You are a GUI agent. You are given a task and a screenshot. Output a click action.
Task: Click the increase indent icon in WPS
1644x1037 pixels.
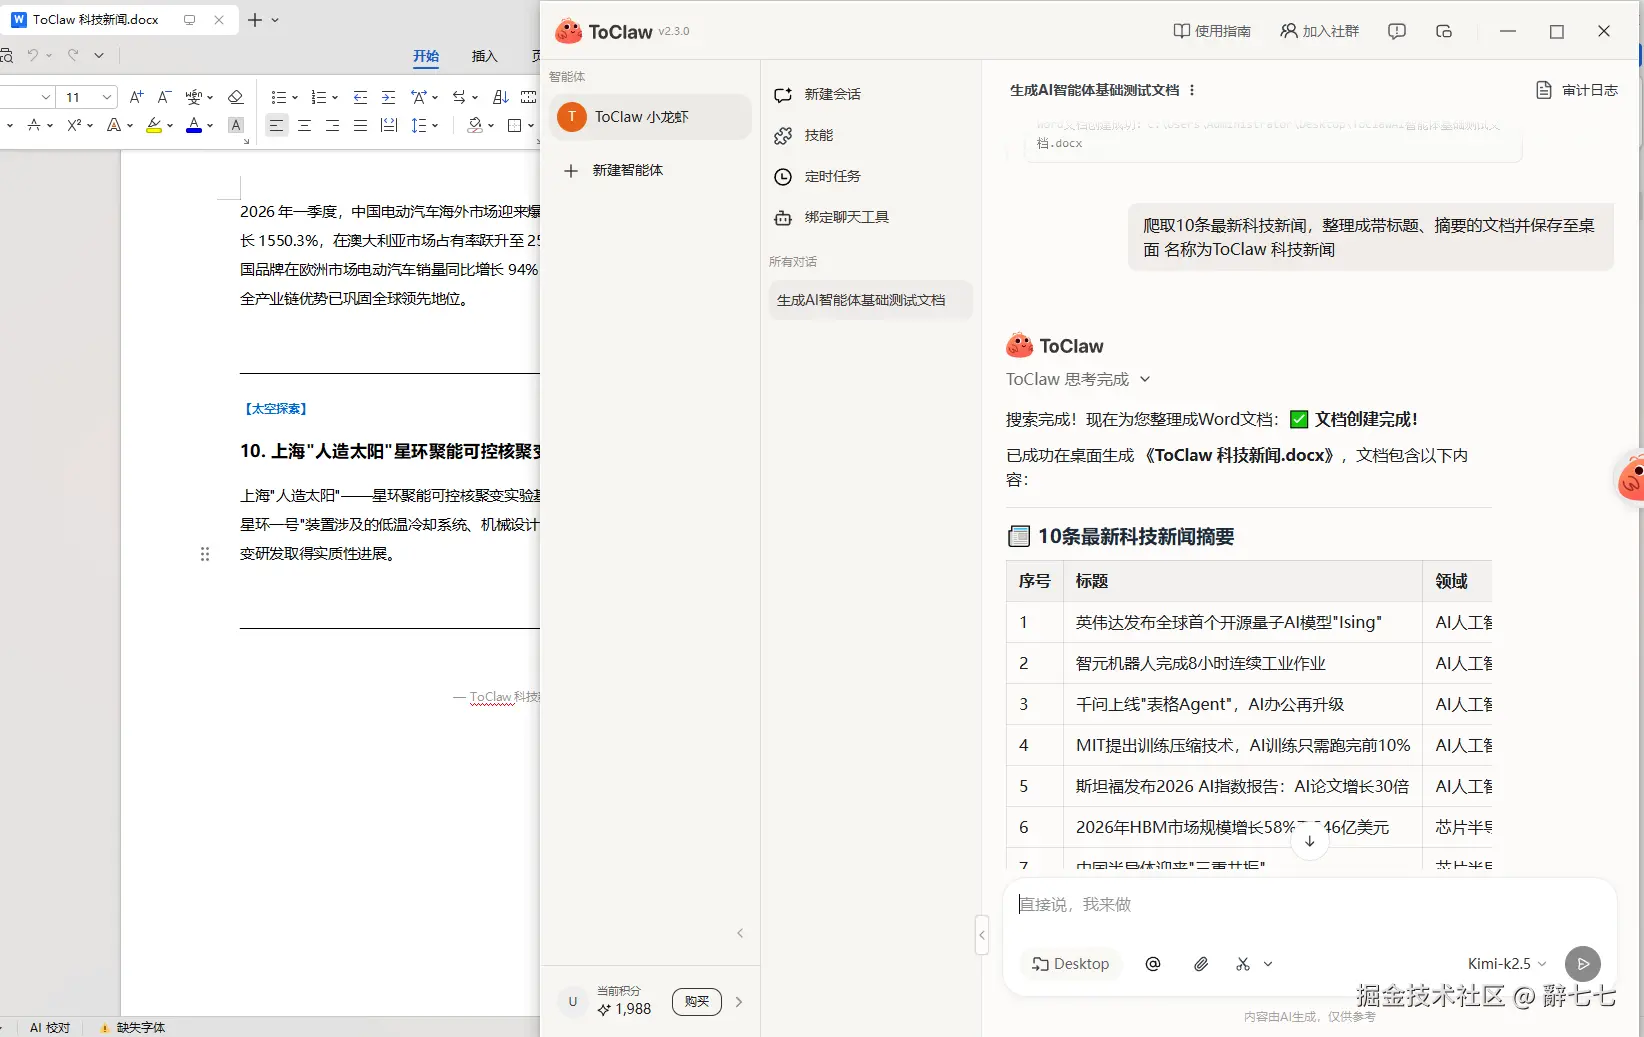pyautogui.click(x=389, y=97)
